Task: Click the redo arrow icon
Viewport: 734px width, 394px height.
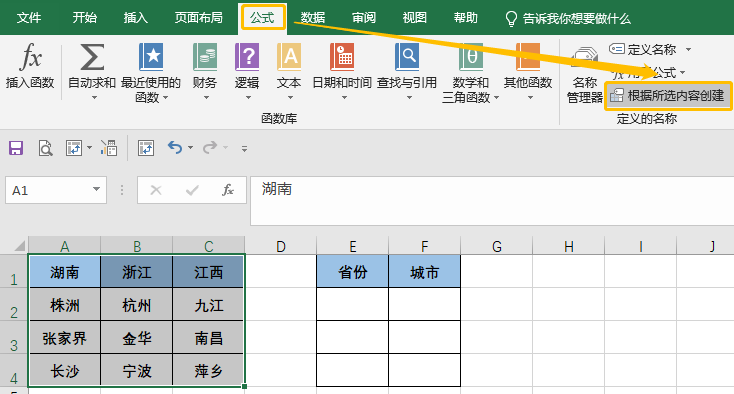Action: point(210,148)
